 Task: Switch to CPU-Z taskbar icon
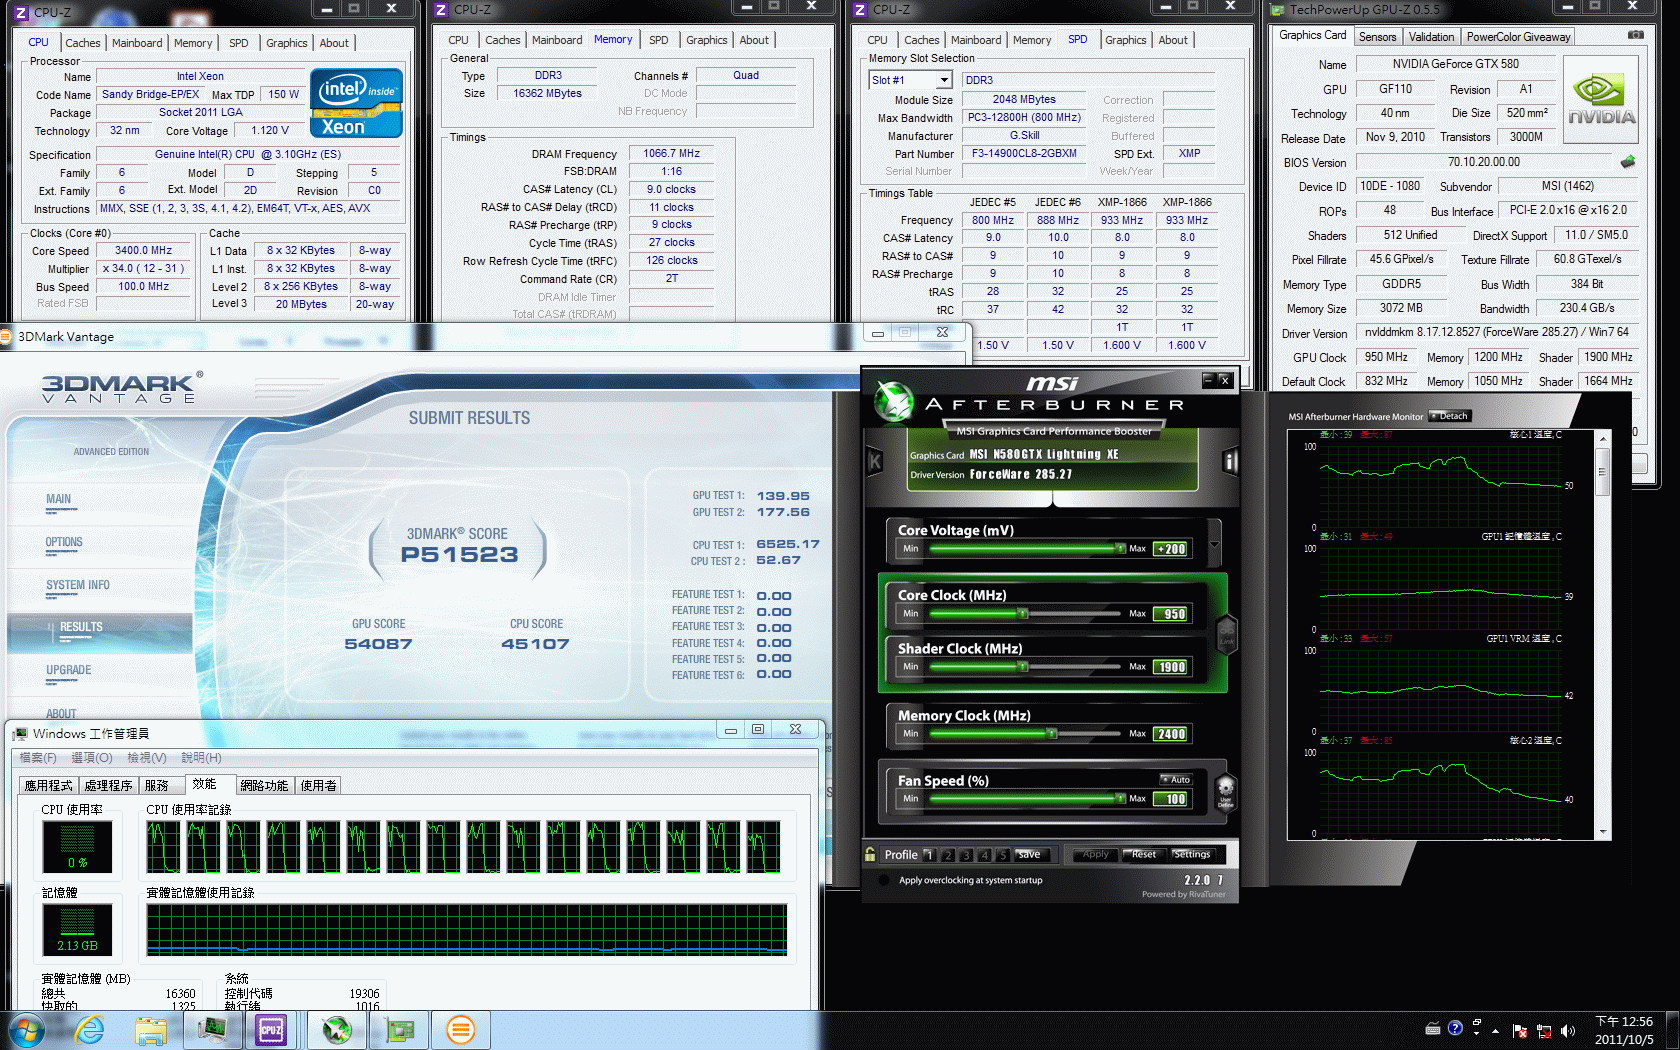[271, 1030]
